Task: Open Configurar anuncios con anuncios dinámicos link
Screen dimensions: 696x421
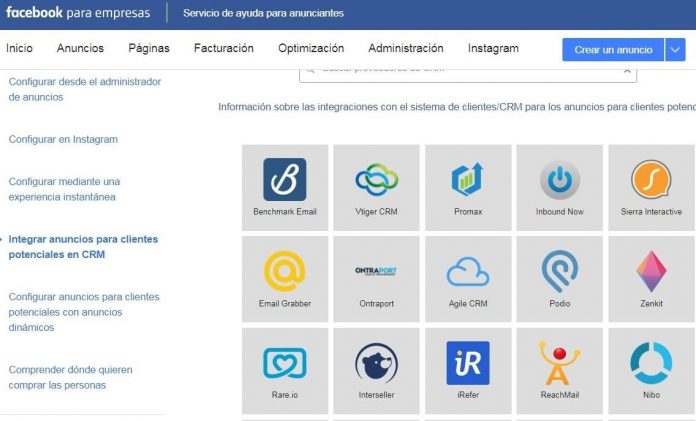Action: [x=84, y=312]
